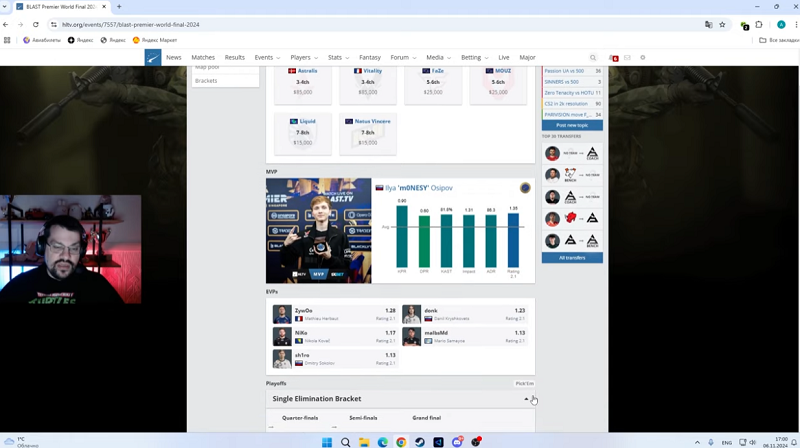Viewport: 800px width, 448px height.
Task: Open HLTV notifications icon with red badge
Action: pos(614,58)
